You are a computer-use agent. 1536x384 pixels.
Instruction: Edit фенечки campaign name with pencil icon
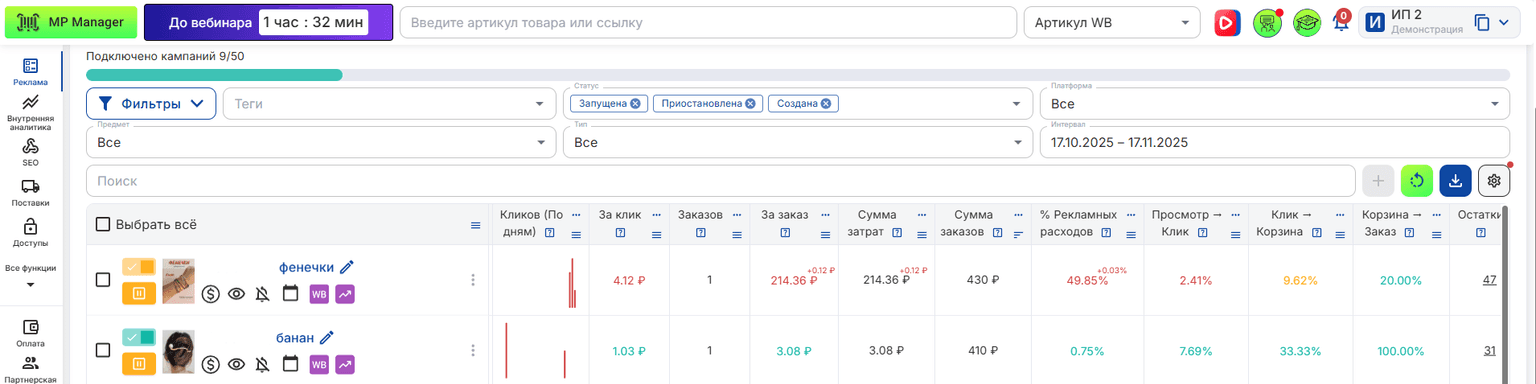tap(347, 267)
